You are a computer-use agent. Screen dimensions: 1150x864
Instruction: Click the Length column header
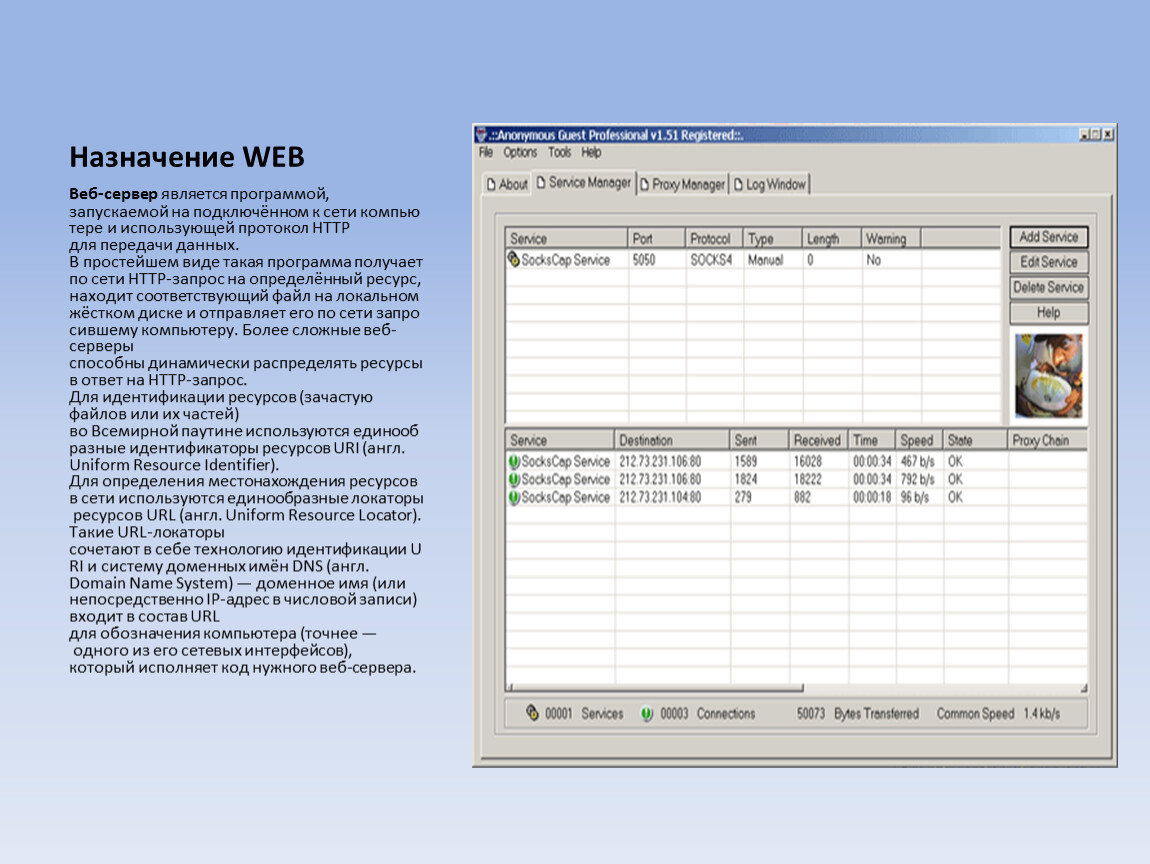click(x=832, y=238)
